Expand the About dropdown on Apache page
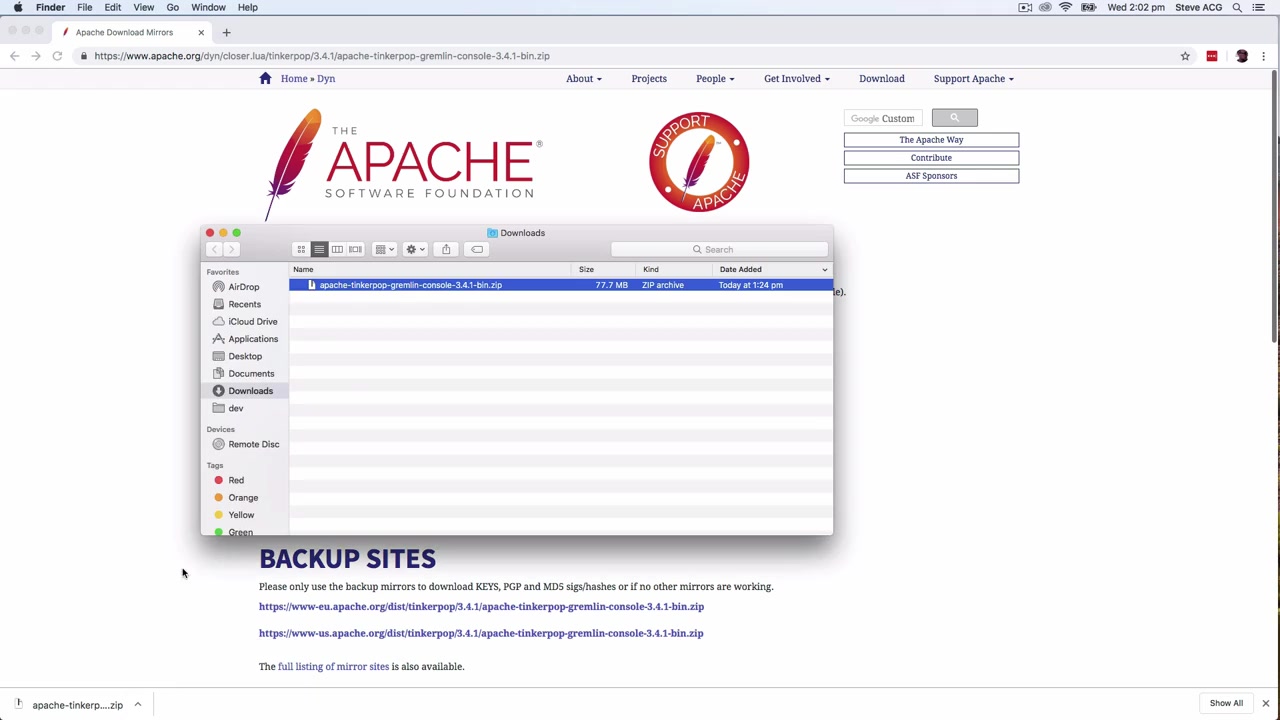 [584, 78]
